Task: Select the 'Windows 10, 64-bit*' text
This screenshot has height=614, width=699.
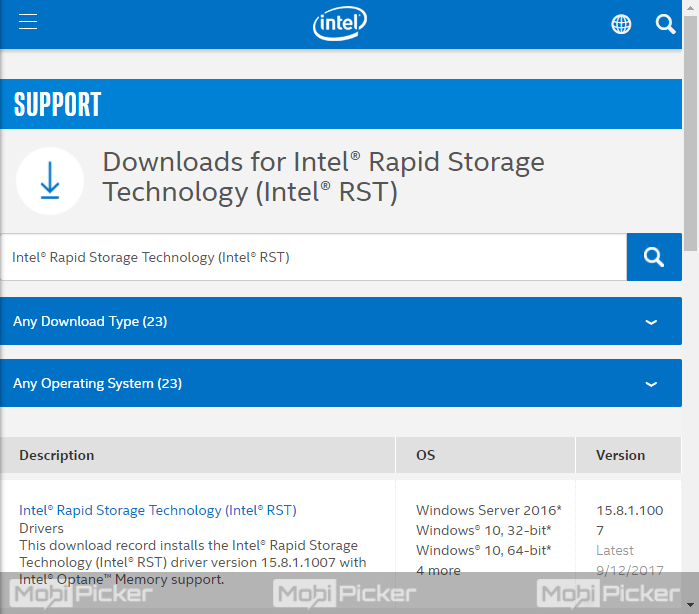Action: tap(484, 550)
